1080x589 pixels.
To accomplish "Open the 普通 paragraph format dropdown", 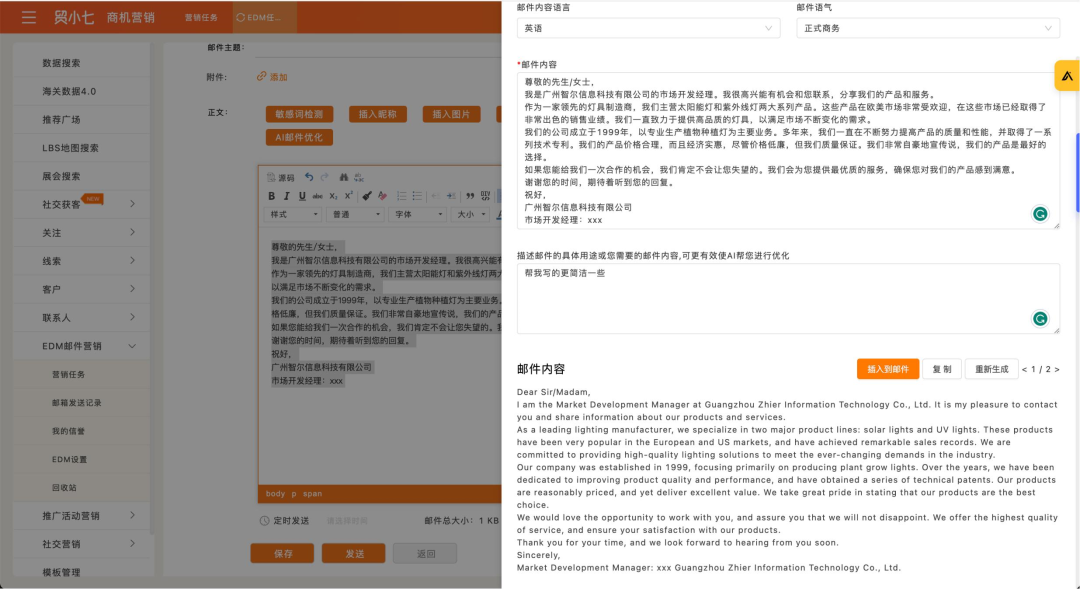I will 355,214.
